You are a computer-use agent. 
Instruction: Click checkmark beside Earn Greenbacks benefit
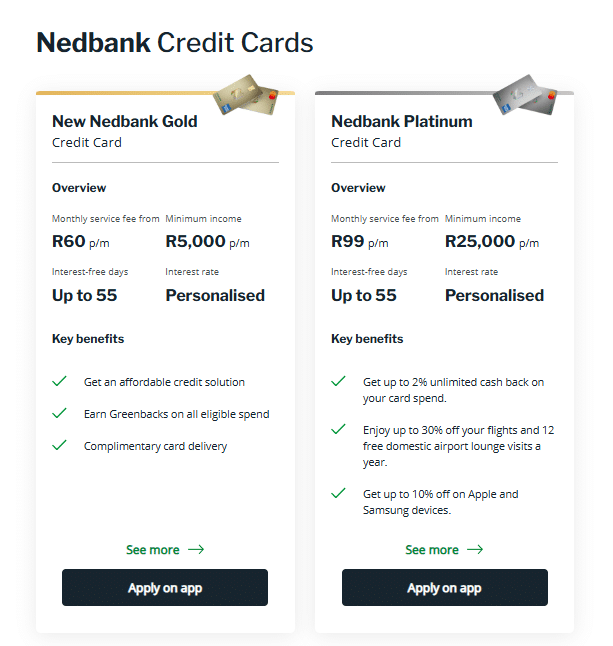click(x=60, y=413)
